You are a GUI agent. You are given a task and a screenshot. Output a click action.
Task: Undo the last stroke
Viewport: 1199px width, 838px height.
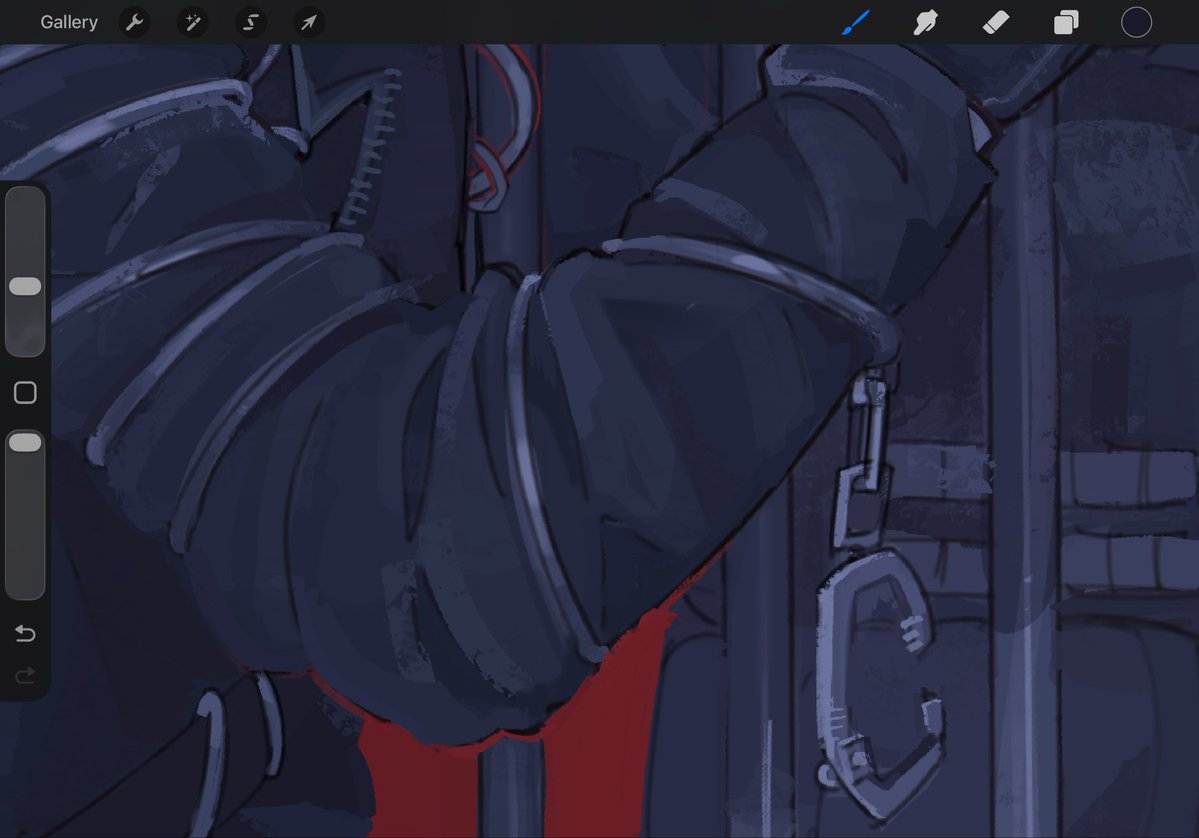coord(25,633)
